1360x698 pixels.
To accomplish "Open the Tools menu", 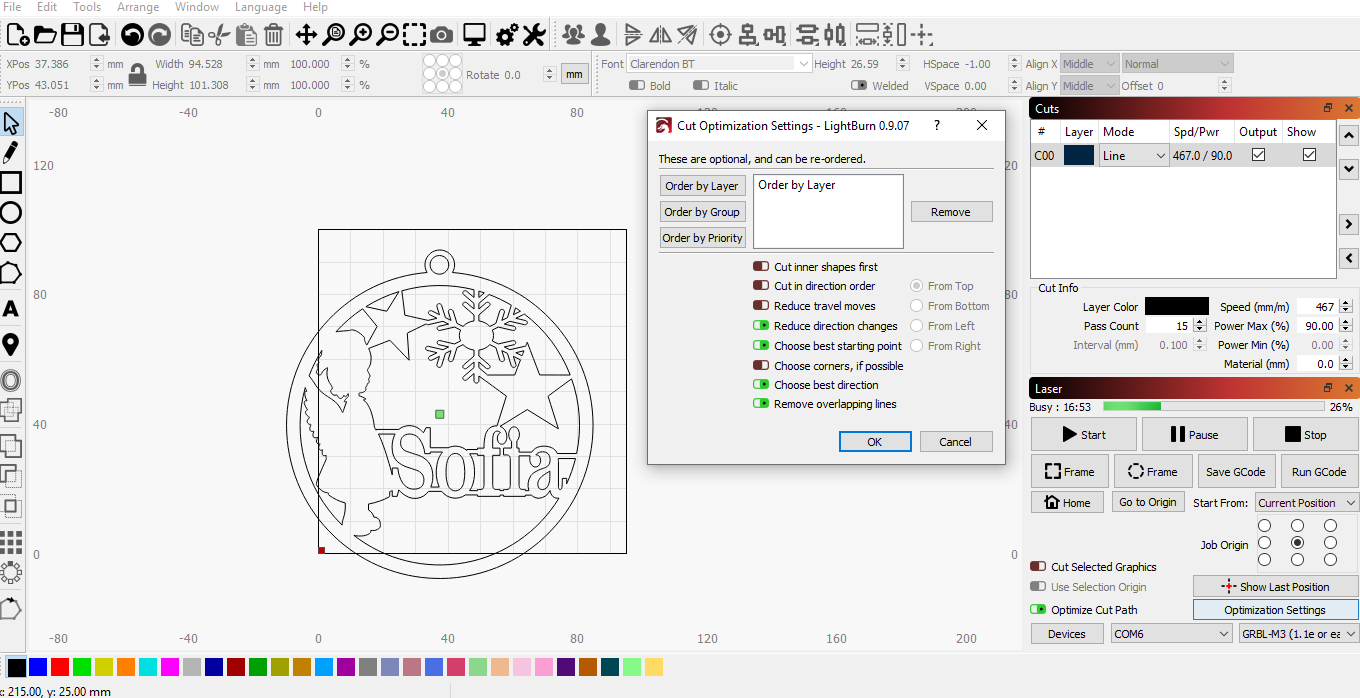I will point(87,7).
